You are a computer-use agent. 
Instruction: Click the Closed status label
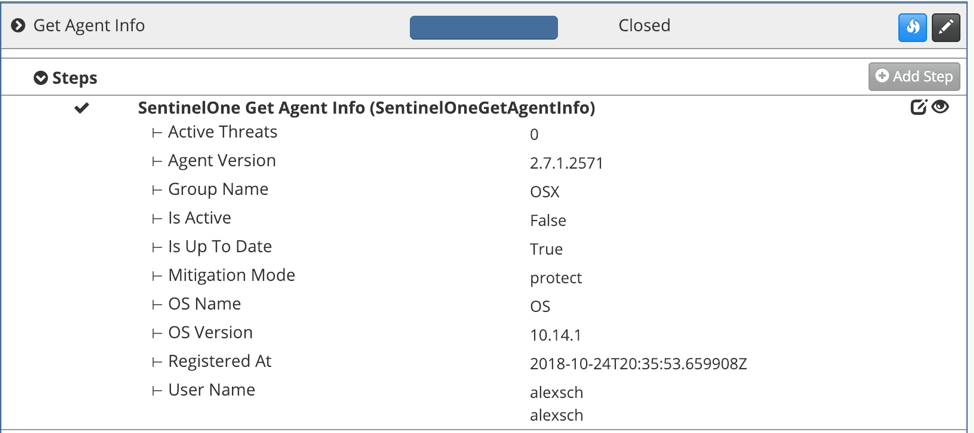click(644, 26)
